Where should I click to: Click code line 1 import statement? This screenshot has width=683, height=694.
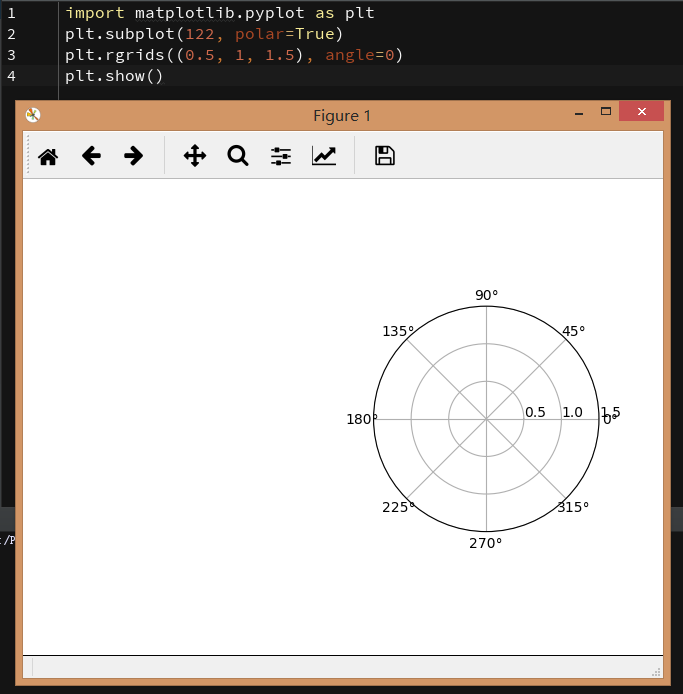click(x=220, y=13)
